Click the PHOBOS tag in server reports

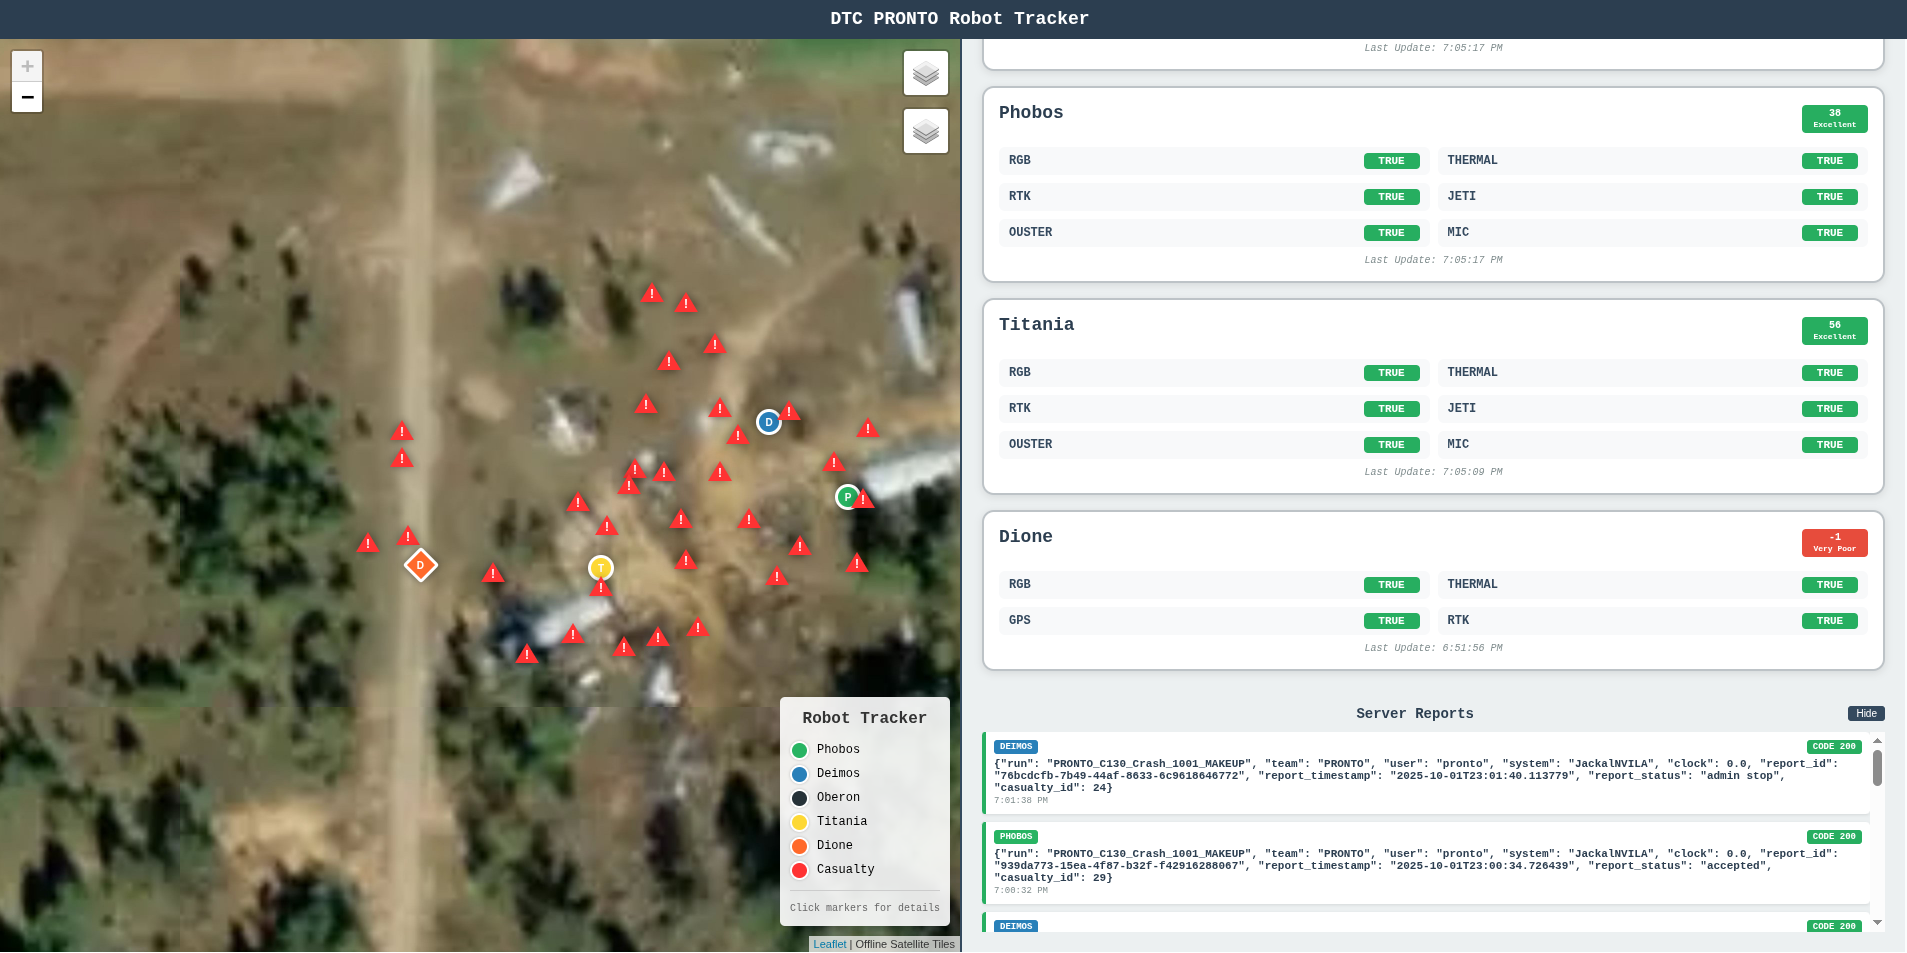(x=1015, y=837)
